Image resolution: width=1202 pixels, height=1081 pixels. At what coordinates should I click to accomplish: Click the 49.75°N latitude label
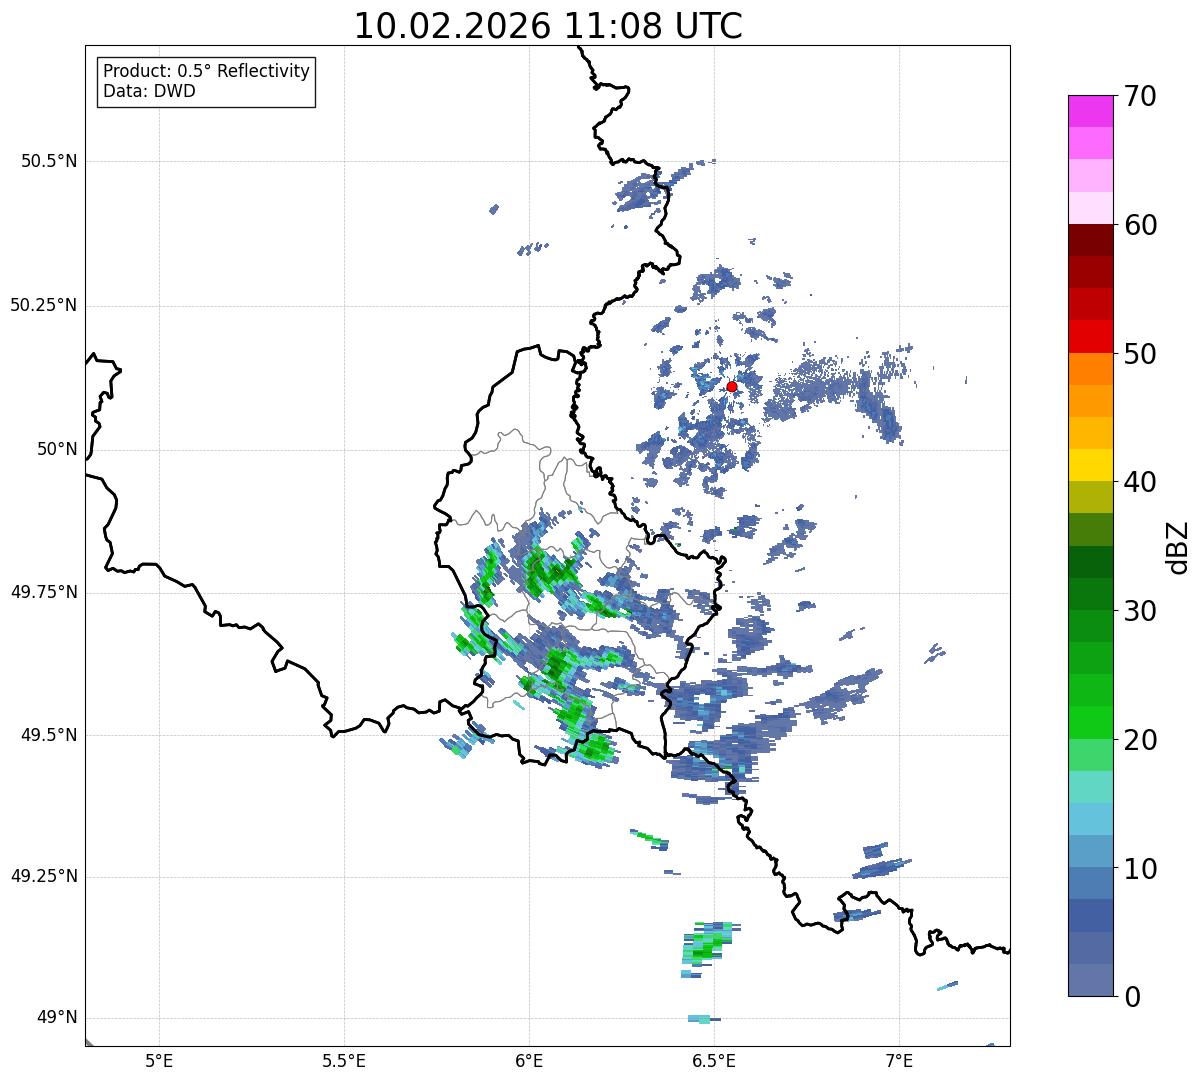(44, 592)
